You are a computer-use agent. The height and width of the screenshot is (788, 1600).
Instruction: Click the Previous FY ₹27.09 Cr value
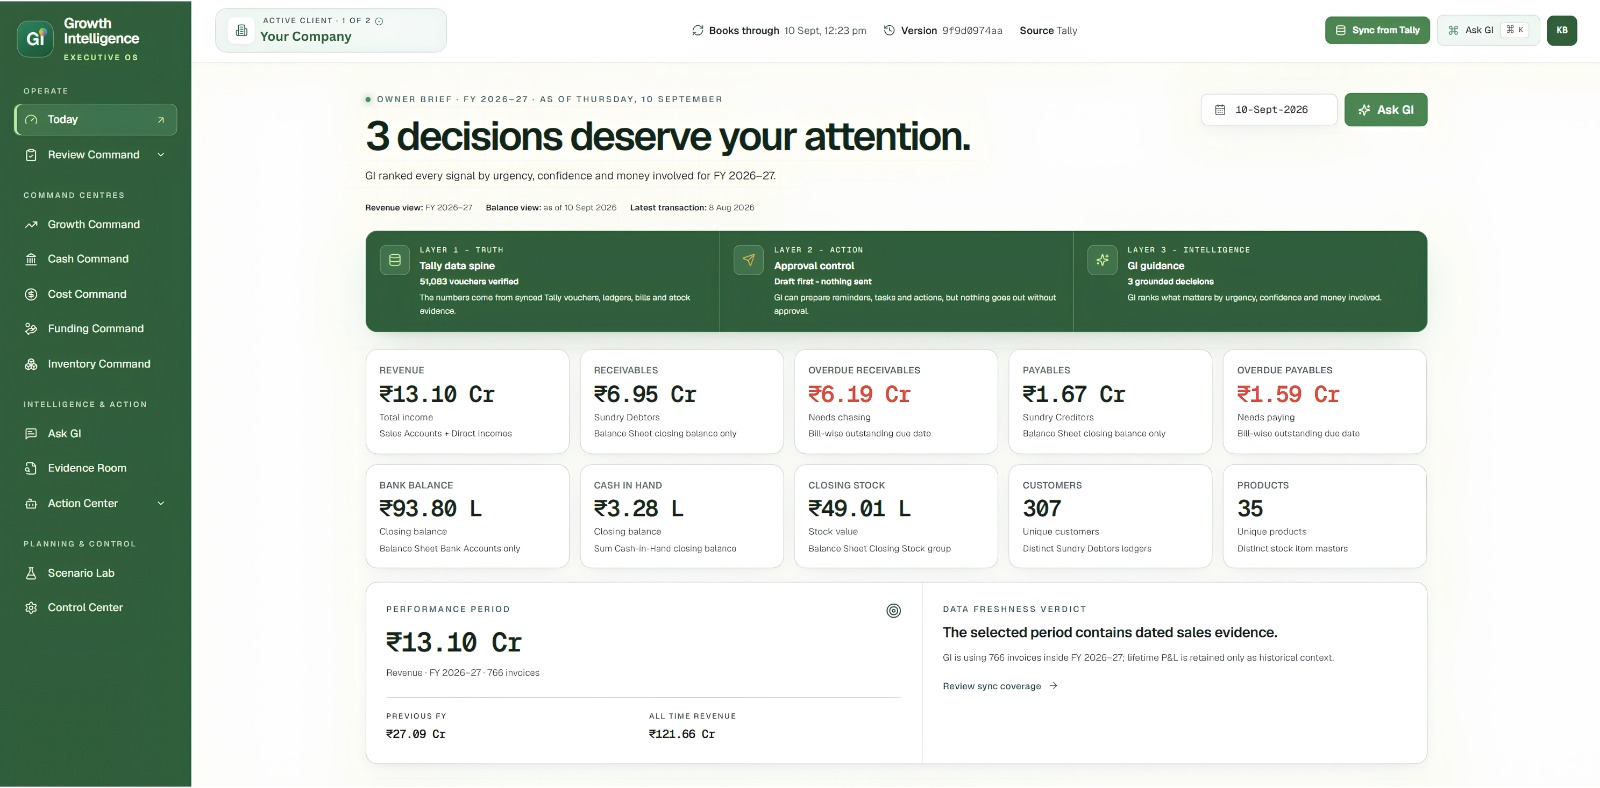[416, 735]
